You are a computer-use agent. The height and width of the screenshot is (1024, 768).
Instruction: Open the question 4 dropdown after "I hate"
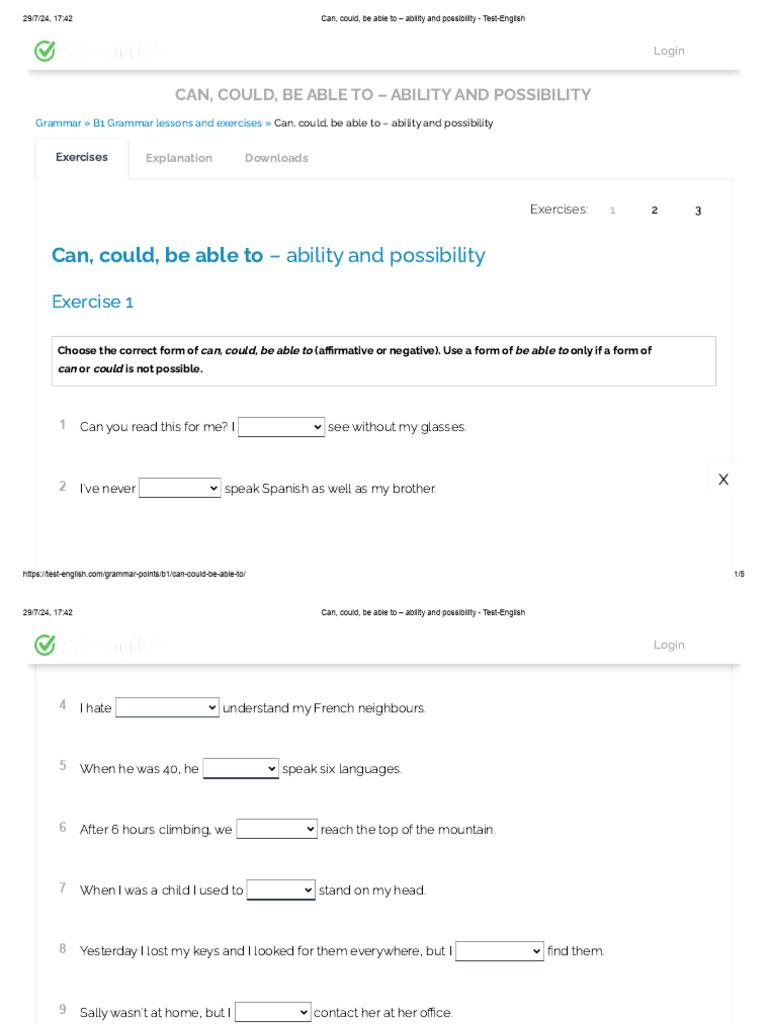pos(167,708)
